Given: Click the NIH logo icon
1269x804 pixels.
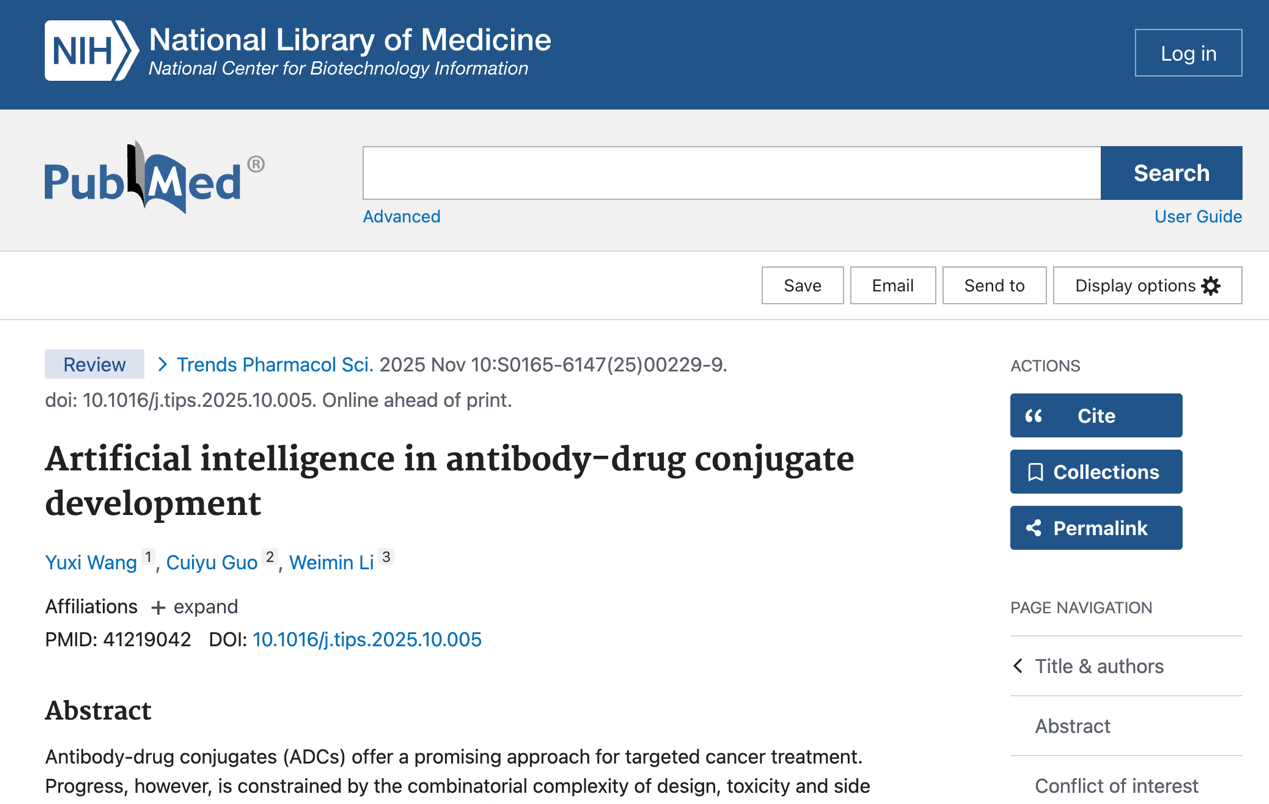Looking at the screenshot, I should [x=91, y=51].
